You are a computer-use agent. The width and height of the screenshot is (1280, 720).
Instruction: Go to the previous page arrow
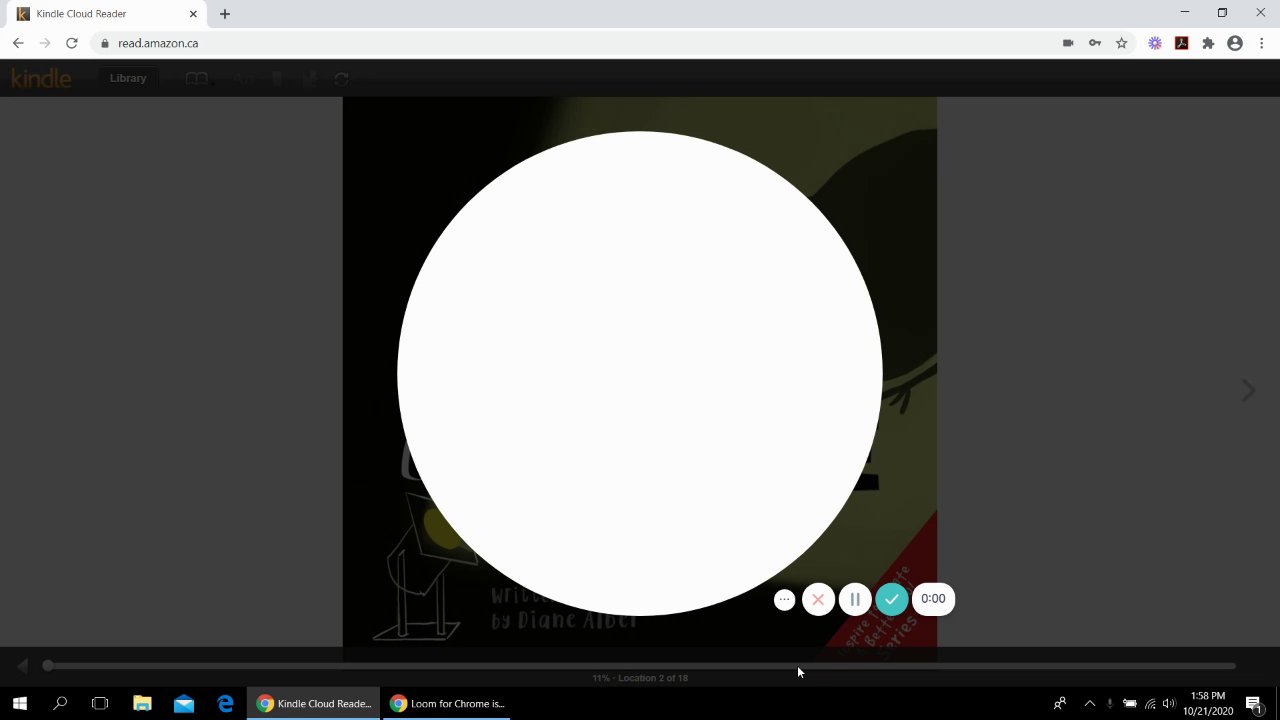pos(22,666)
